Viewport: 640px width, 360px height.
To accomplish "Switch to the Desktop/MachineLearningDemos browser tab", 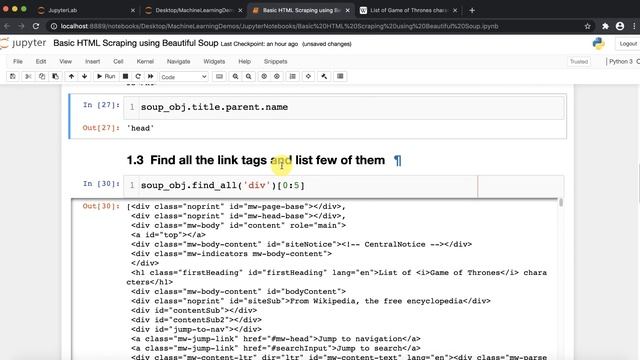I will pos(193,11).
